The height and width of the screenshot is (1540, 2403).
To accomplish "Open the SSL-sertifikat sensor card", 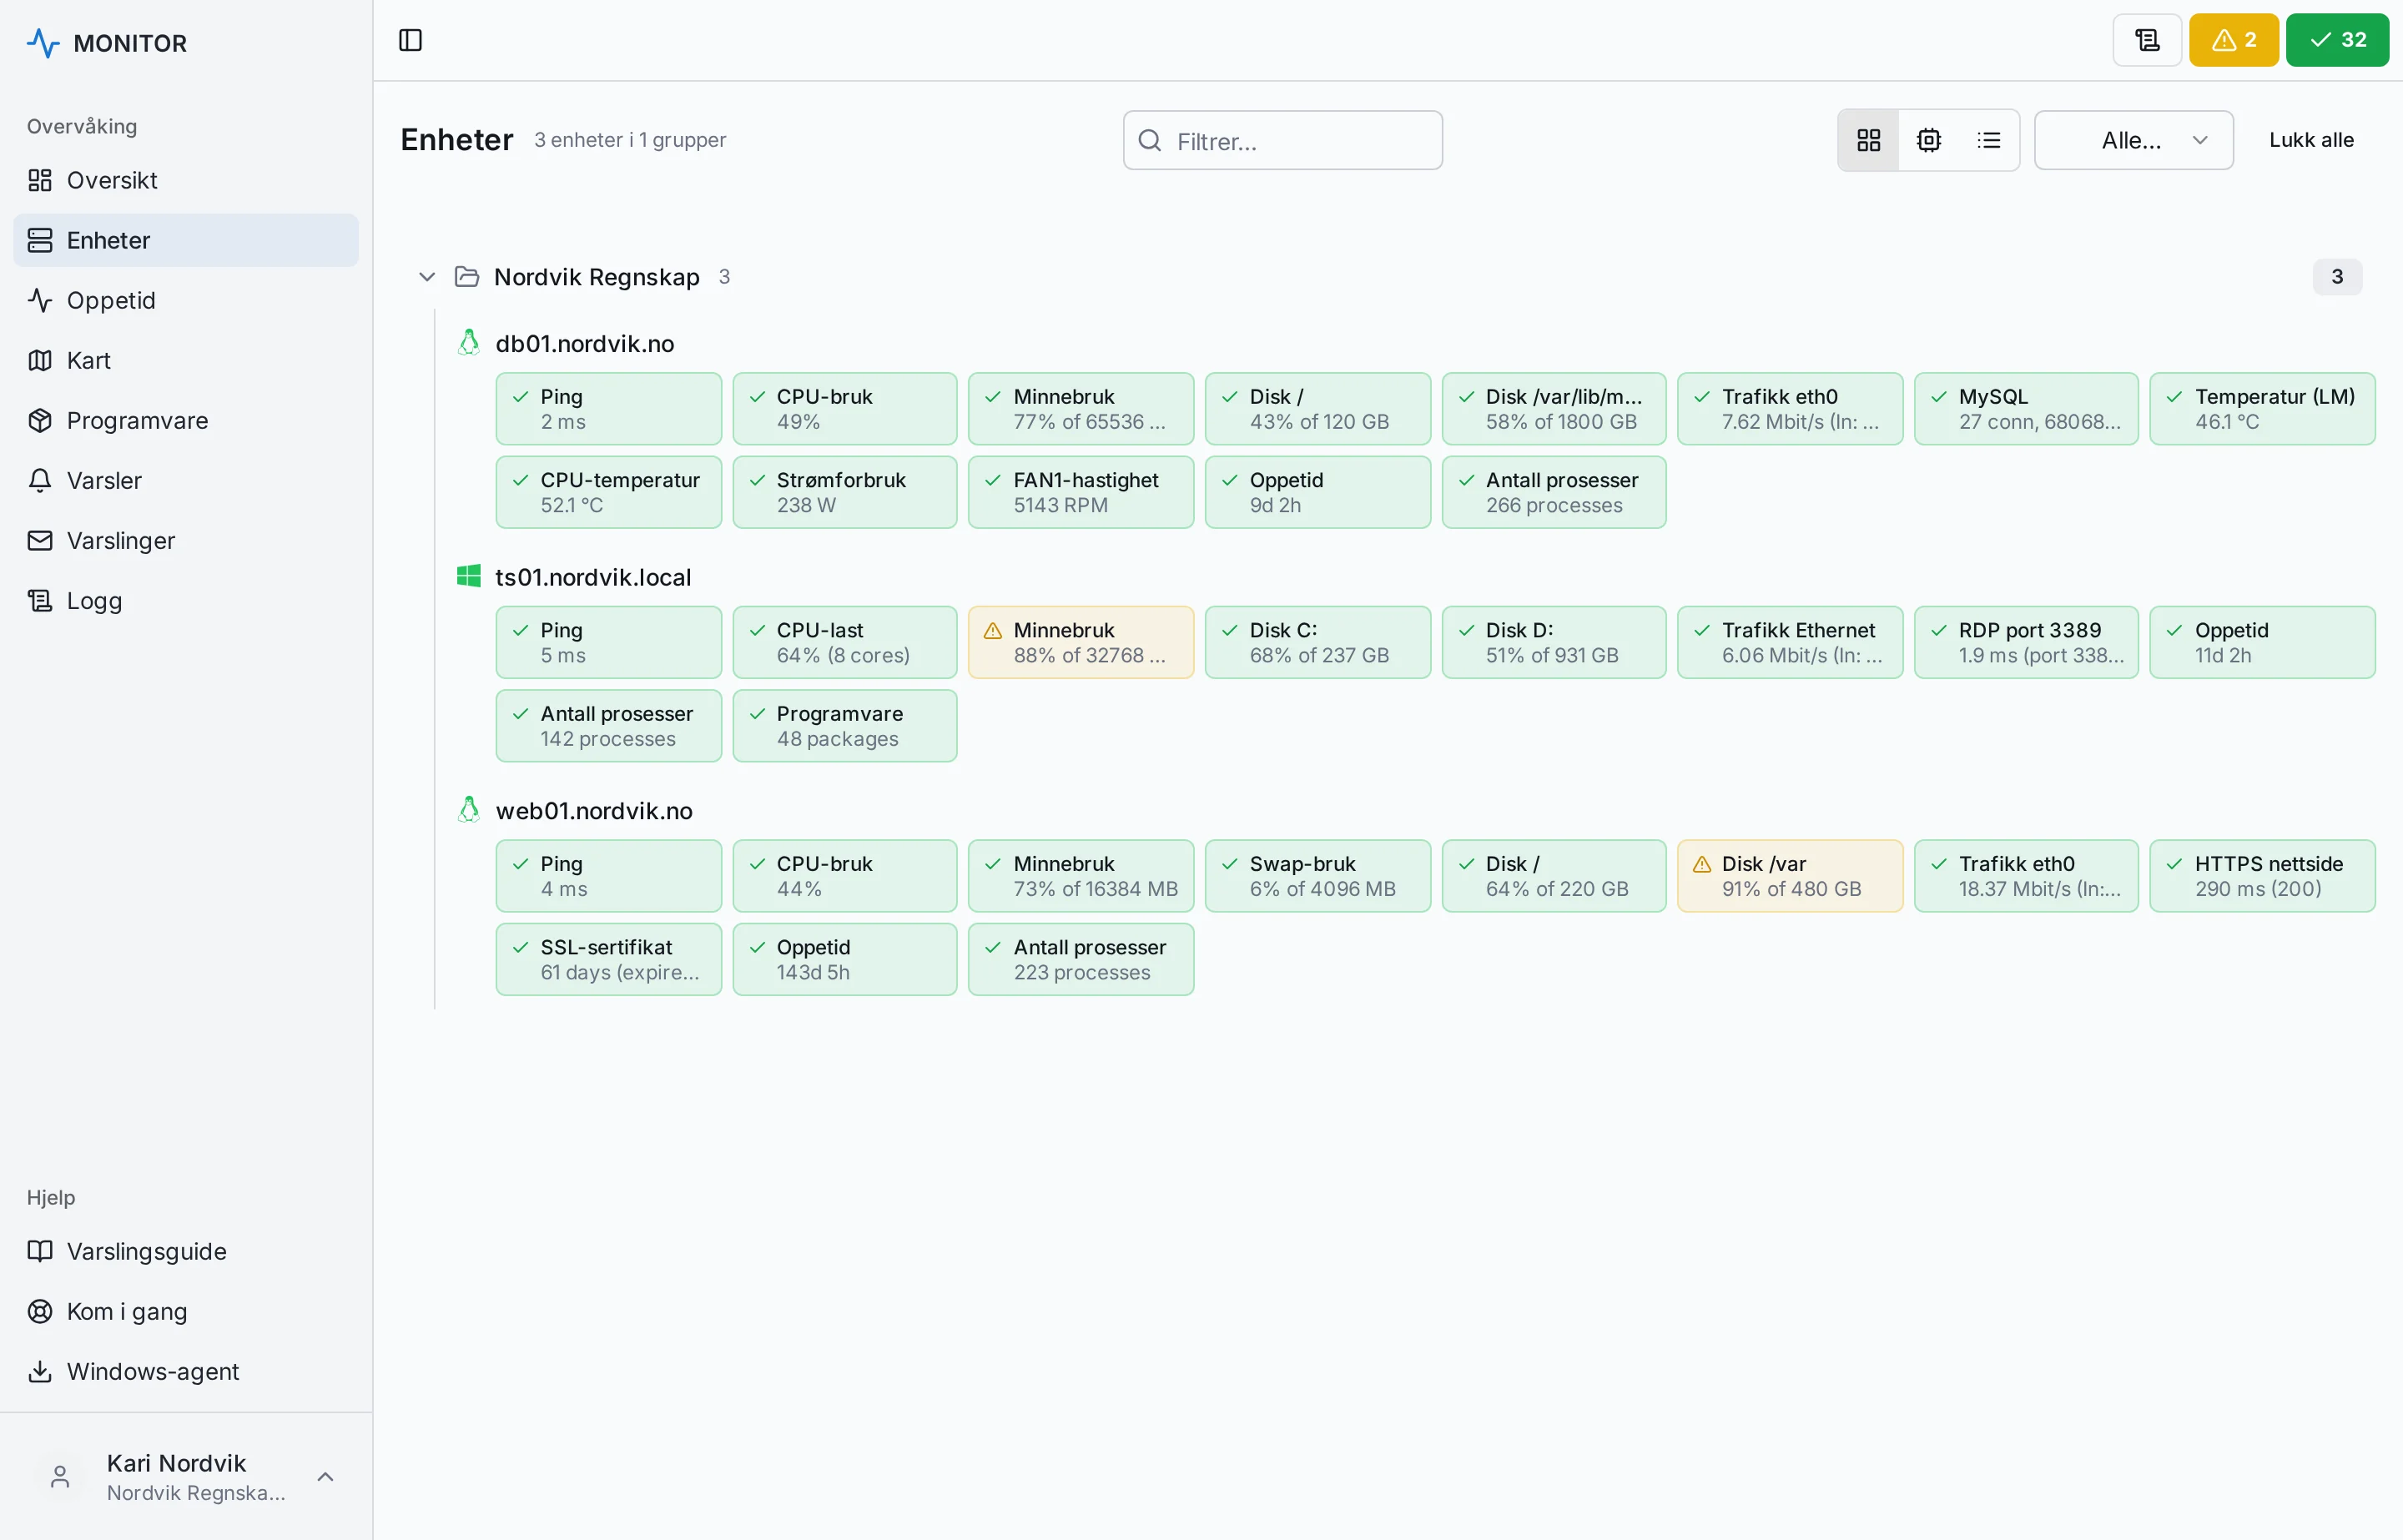I will (608, 959).
